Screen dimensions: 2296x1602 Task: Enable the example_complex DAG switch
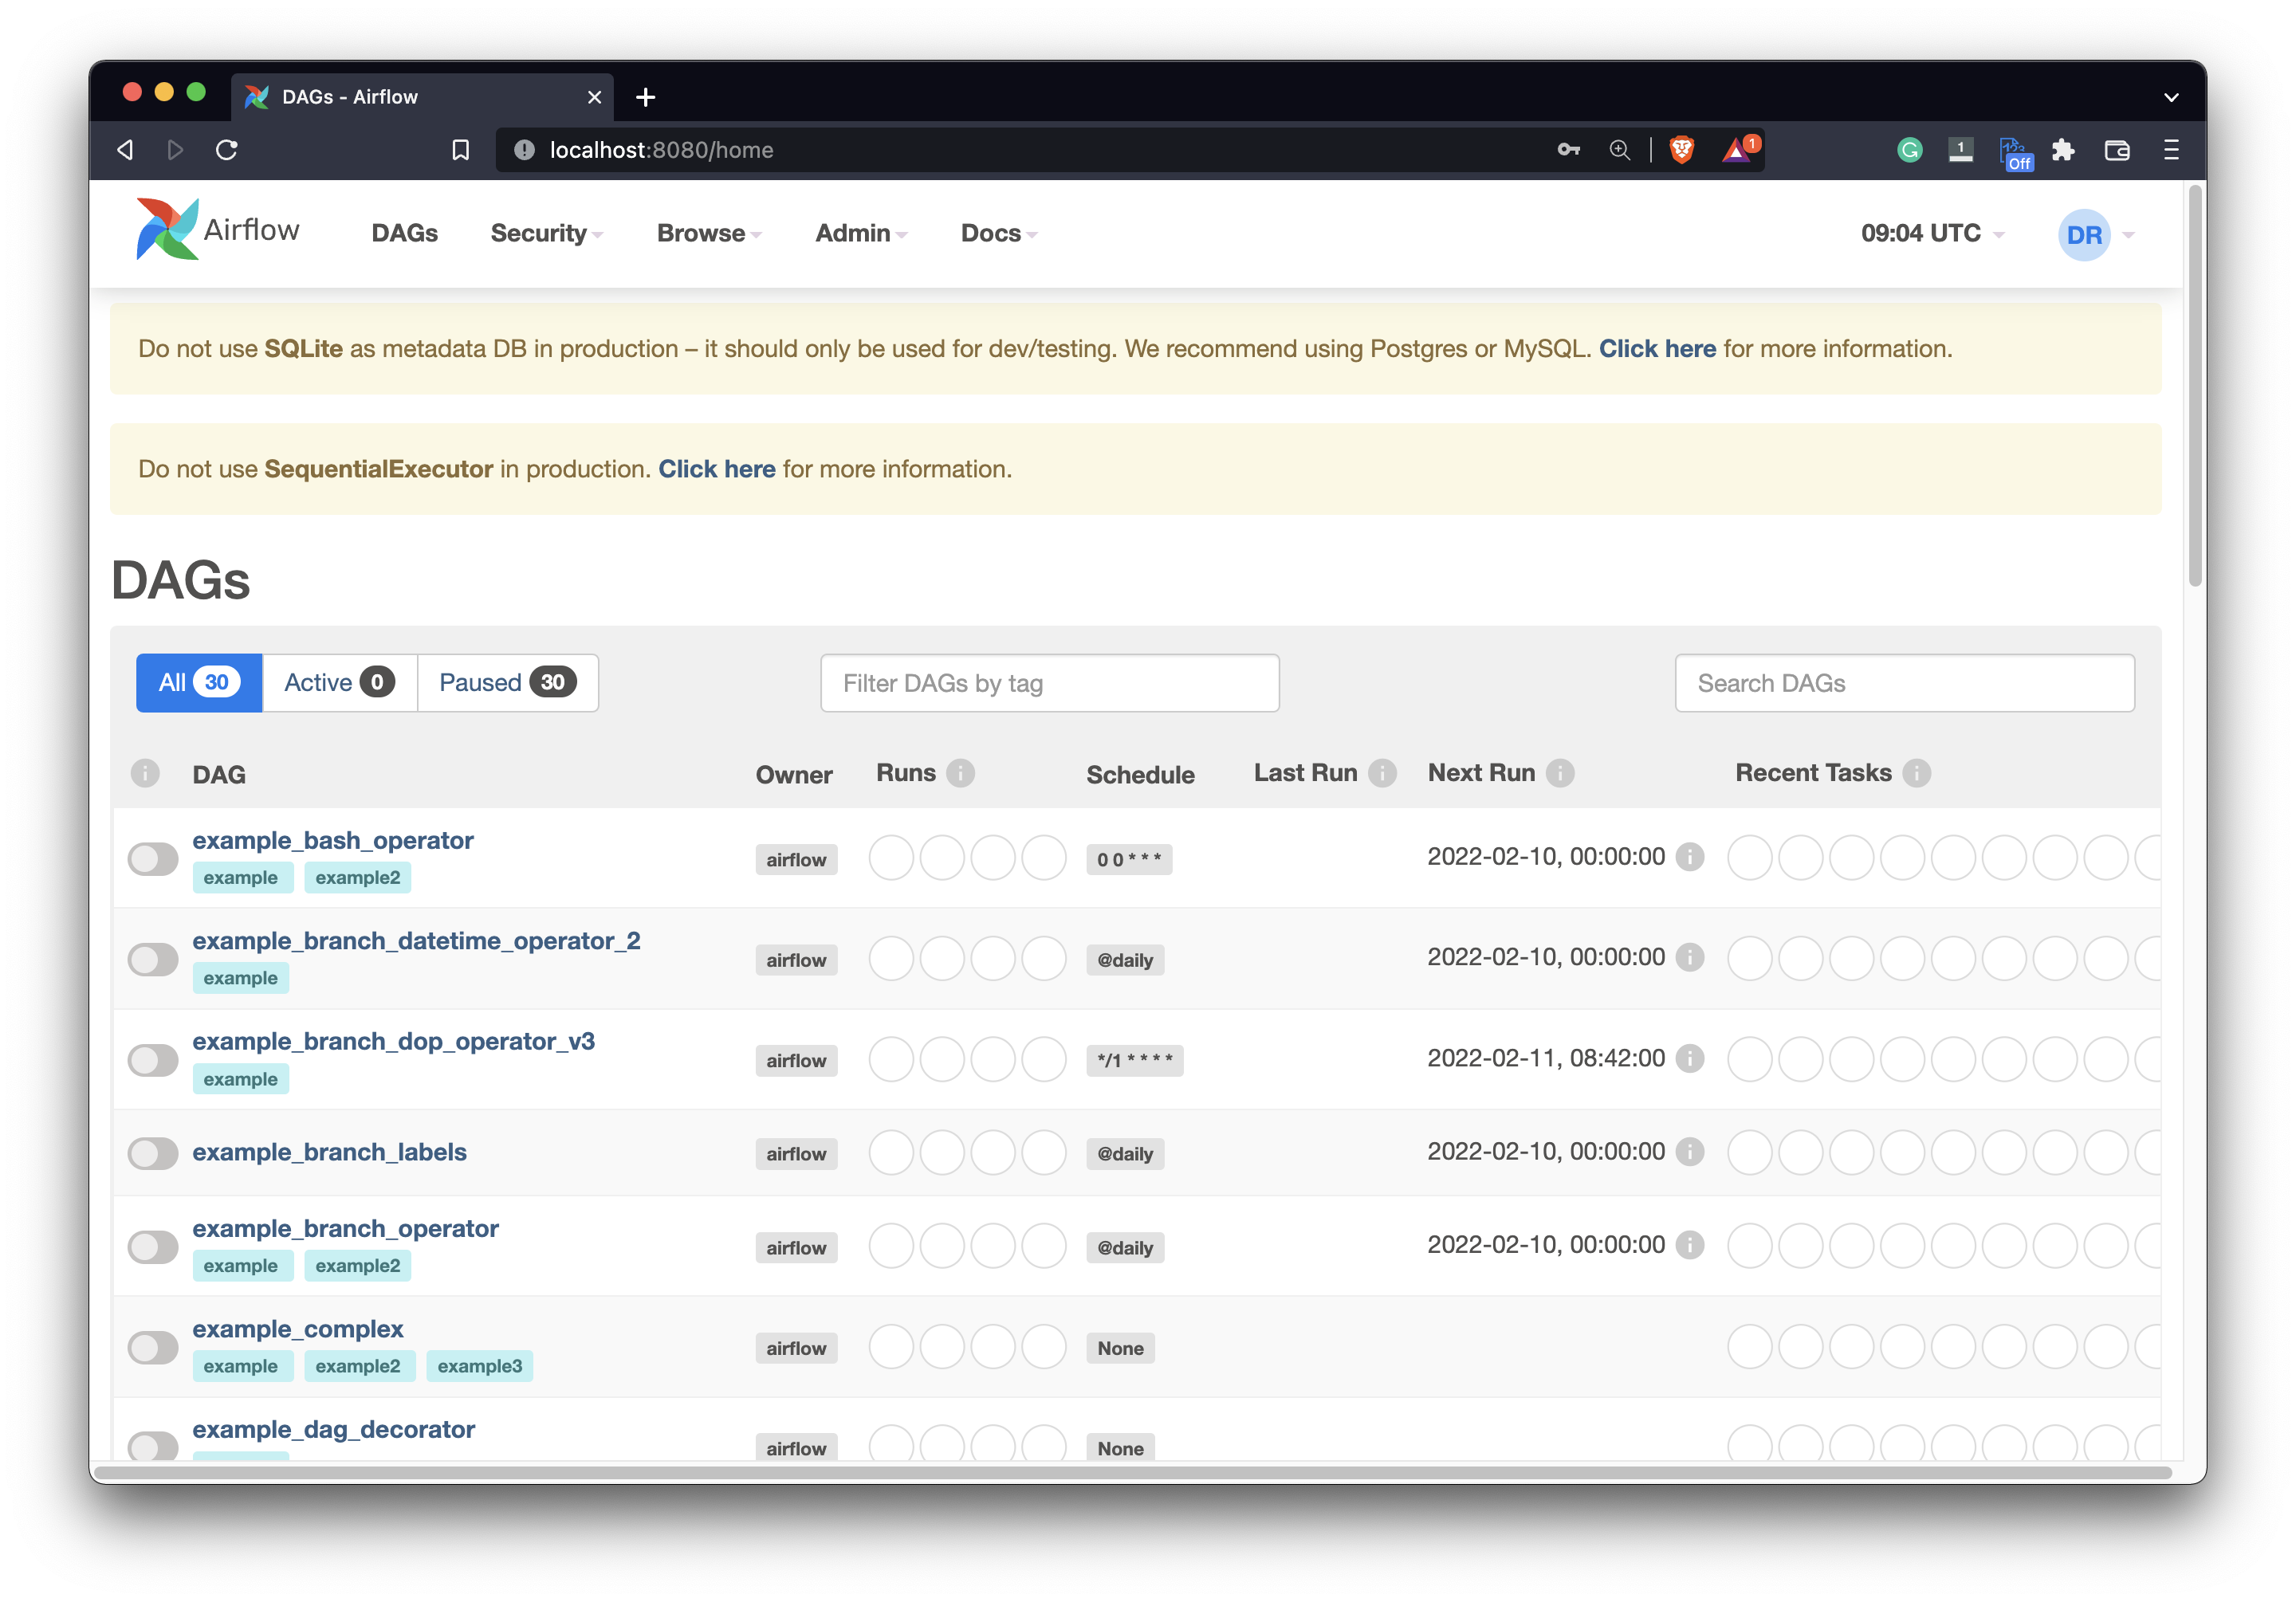pos(153,1347)
